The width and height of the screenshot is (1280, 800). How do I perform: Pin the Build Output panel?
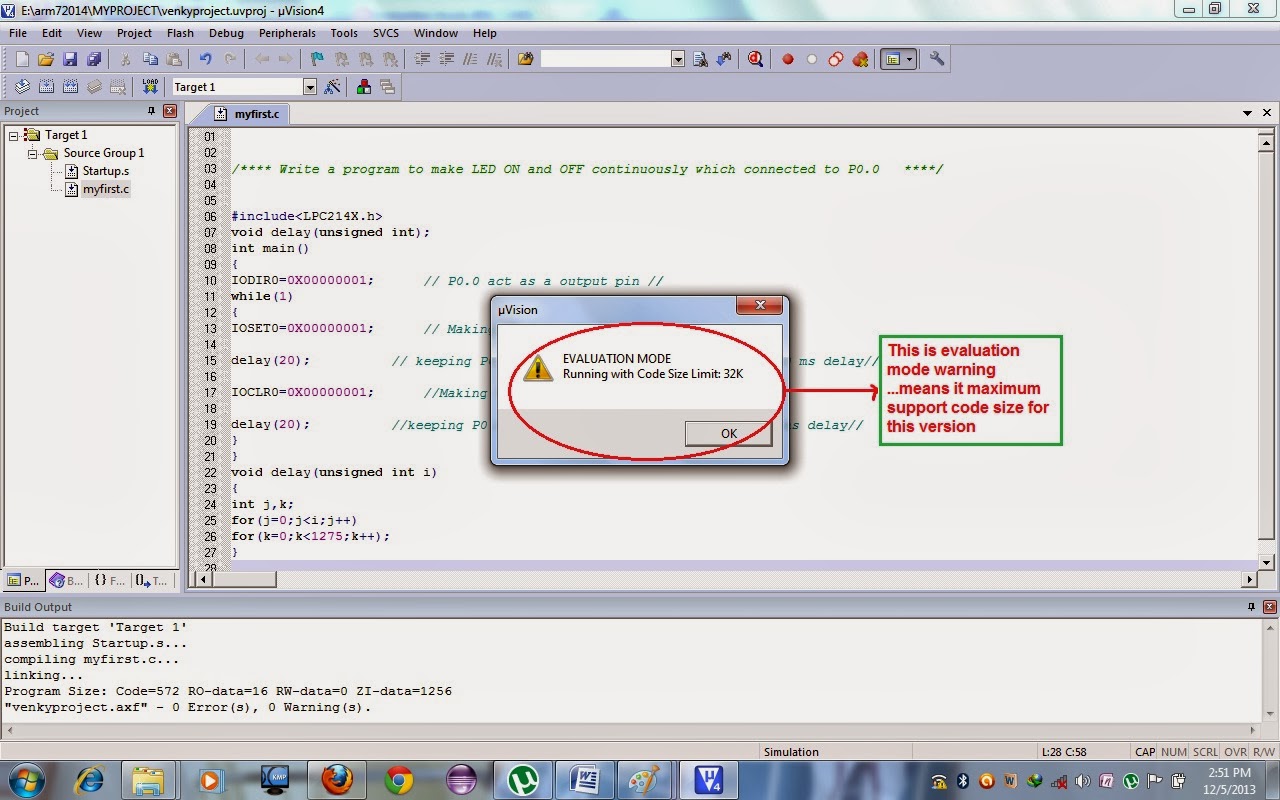[x=1251, y=607]
